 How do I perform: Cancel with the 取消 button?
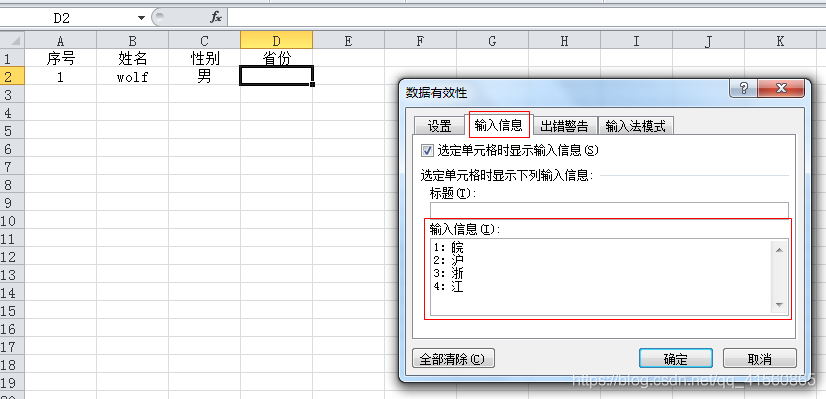759,358
